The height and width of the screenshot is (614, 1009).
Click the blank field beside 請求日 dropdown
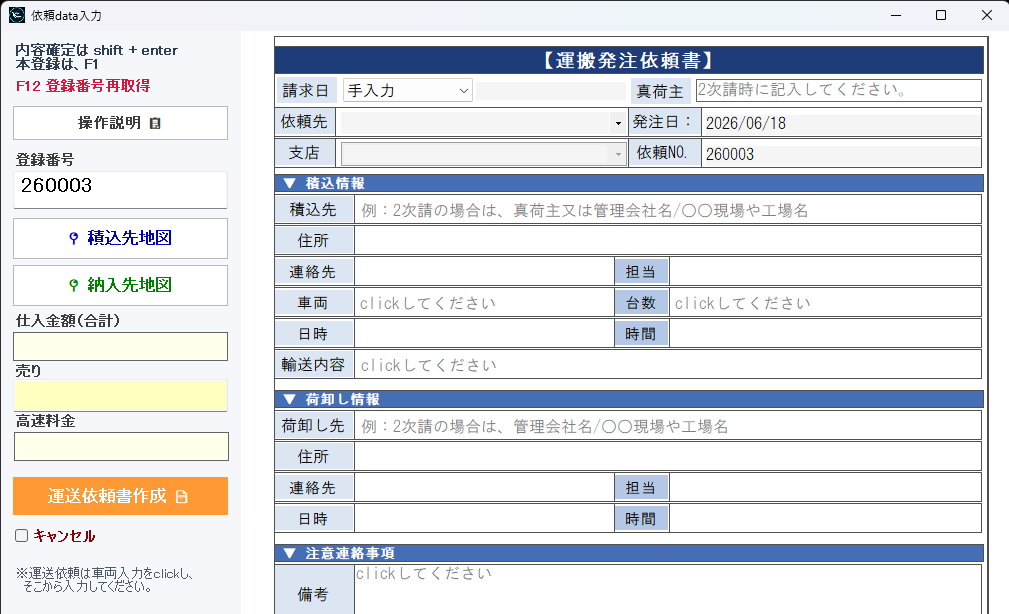[x=551, y=91]
